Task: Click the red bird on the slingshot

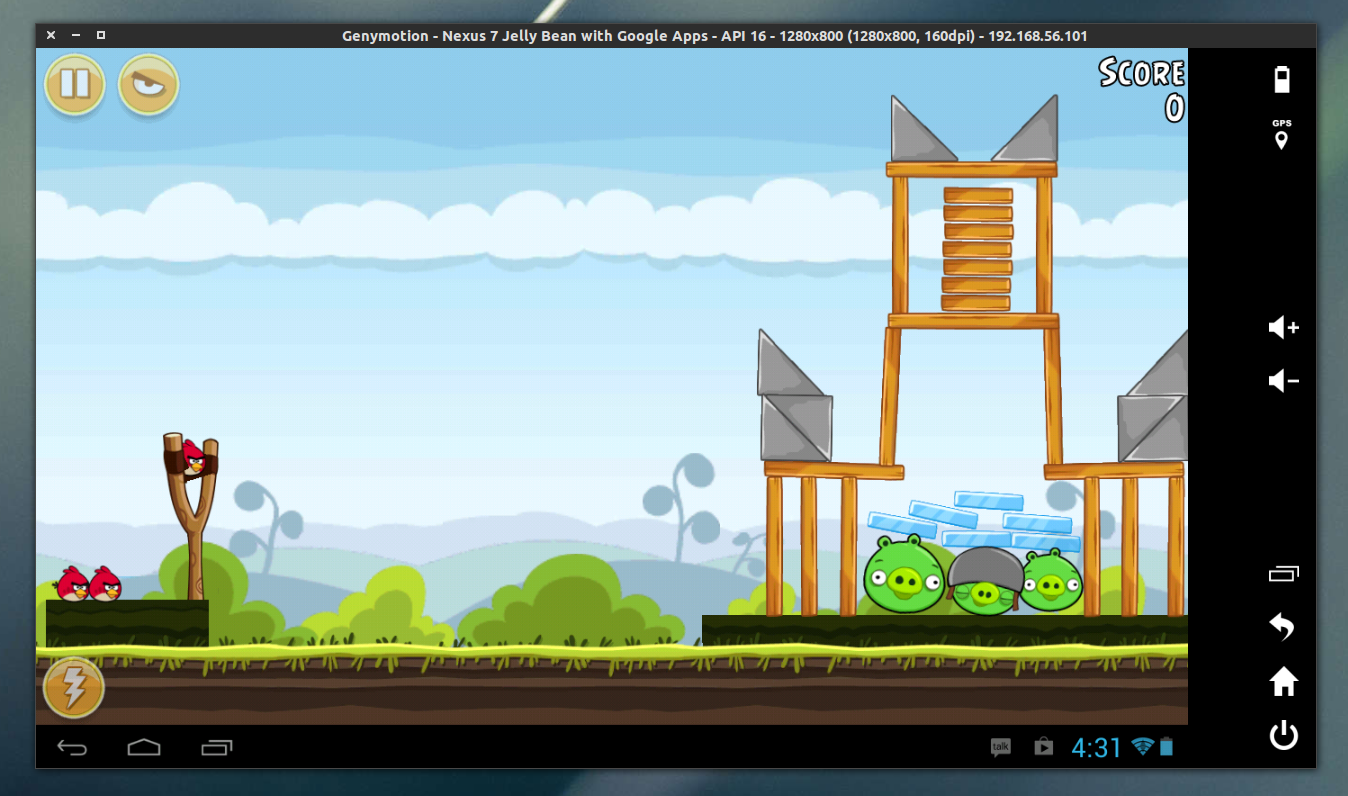Action: (x=192, y=457)
